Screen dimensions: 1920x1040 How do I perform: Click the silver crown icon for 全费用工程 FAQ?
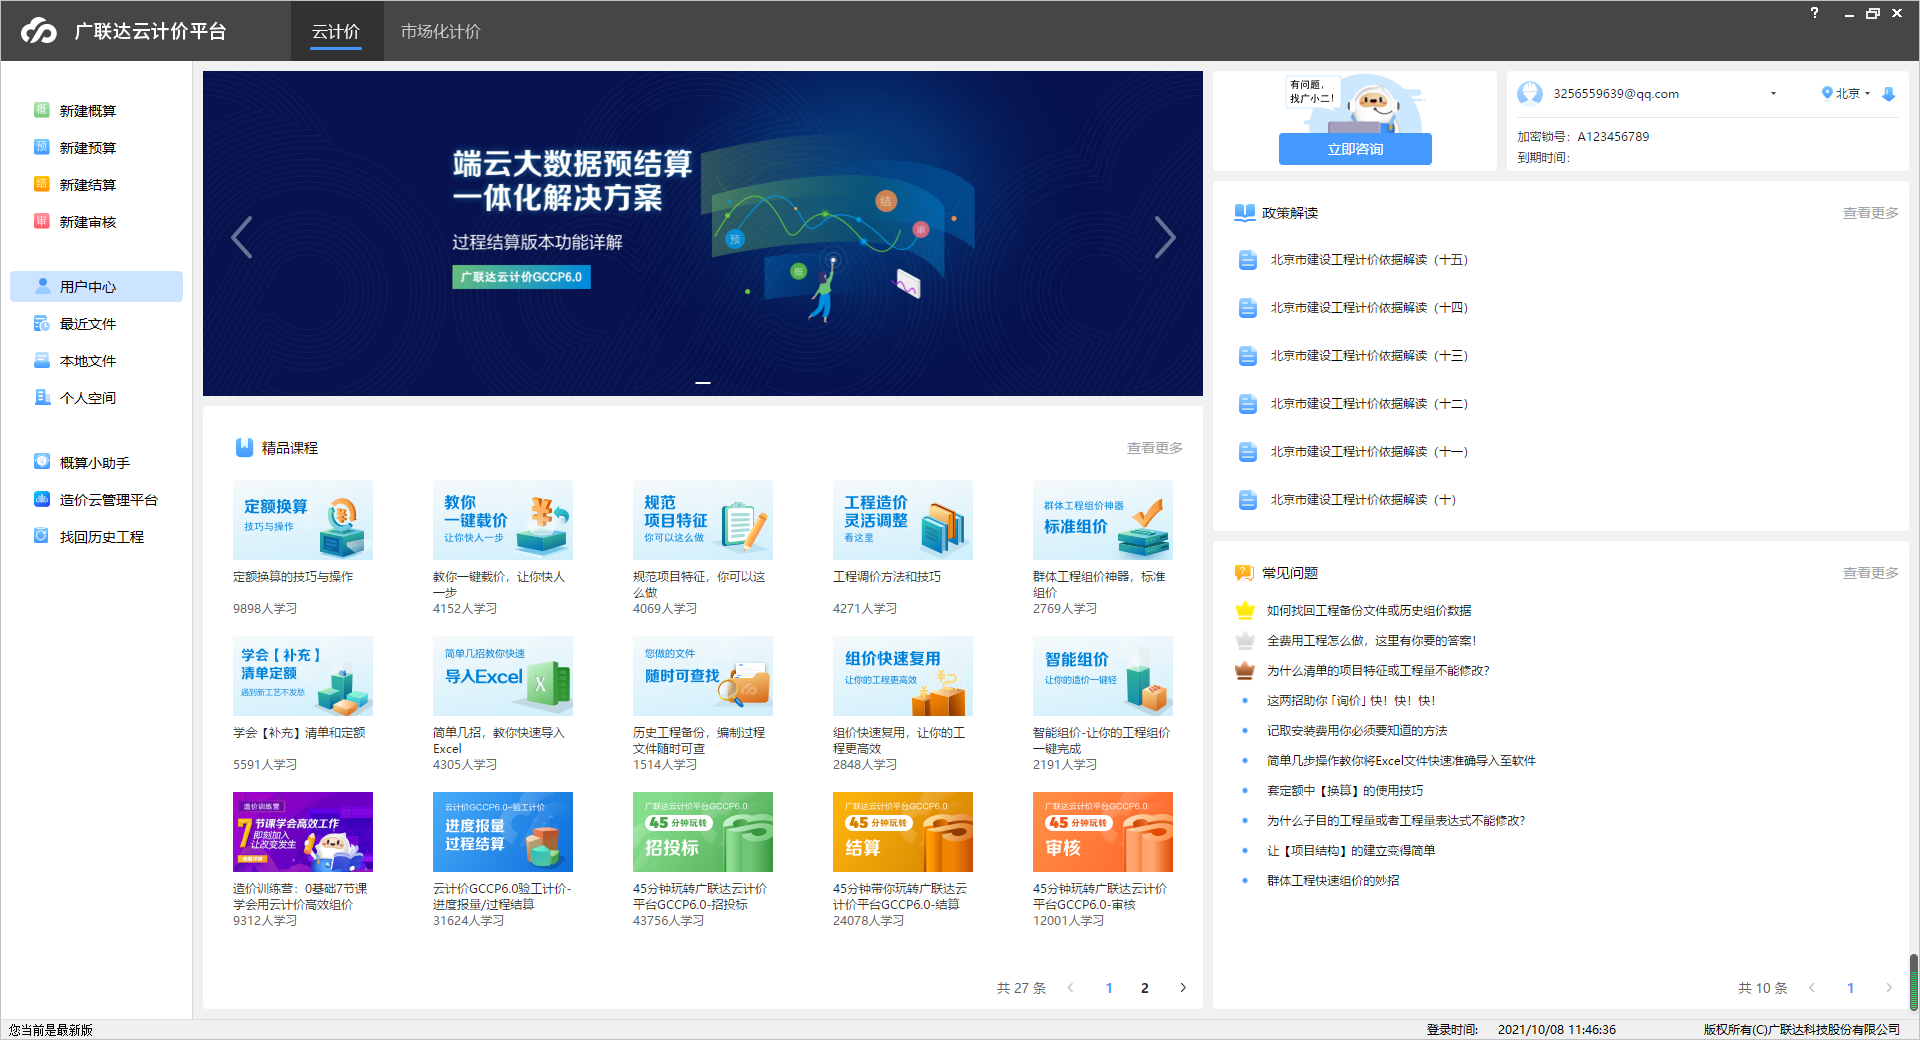click(1245, 640)
